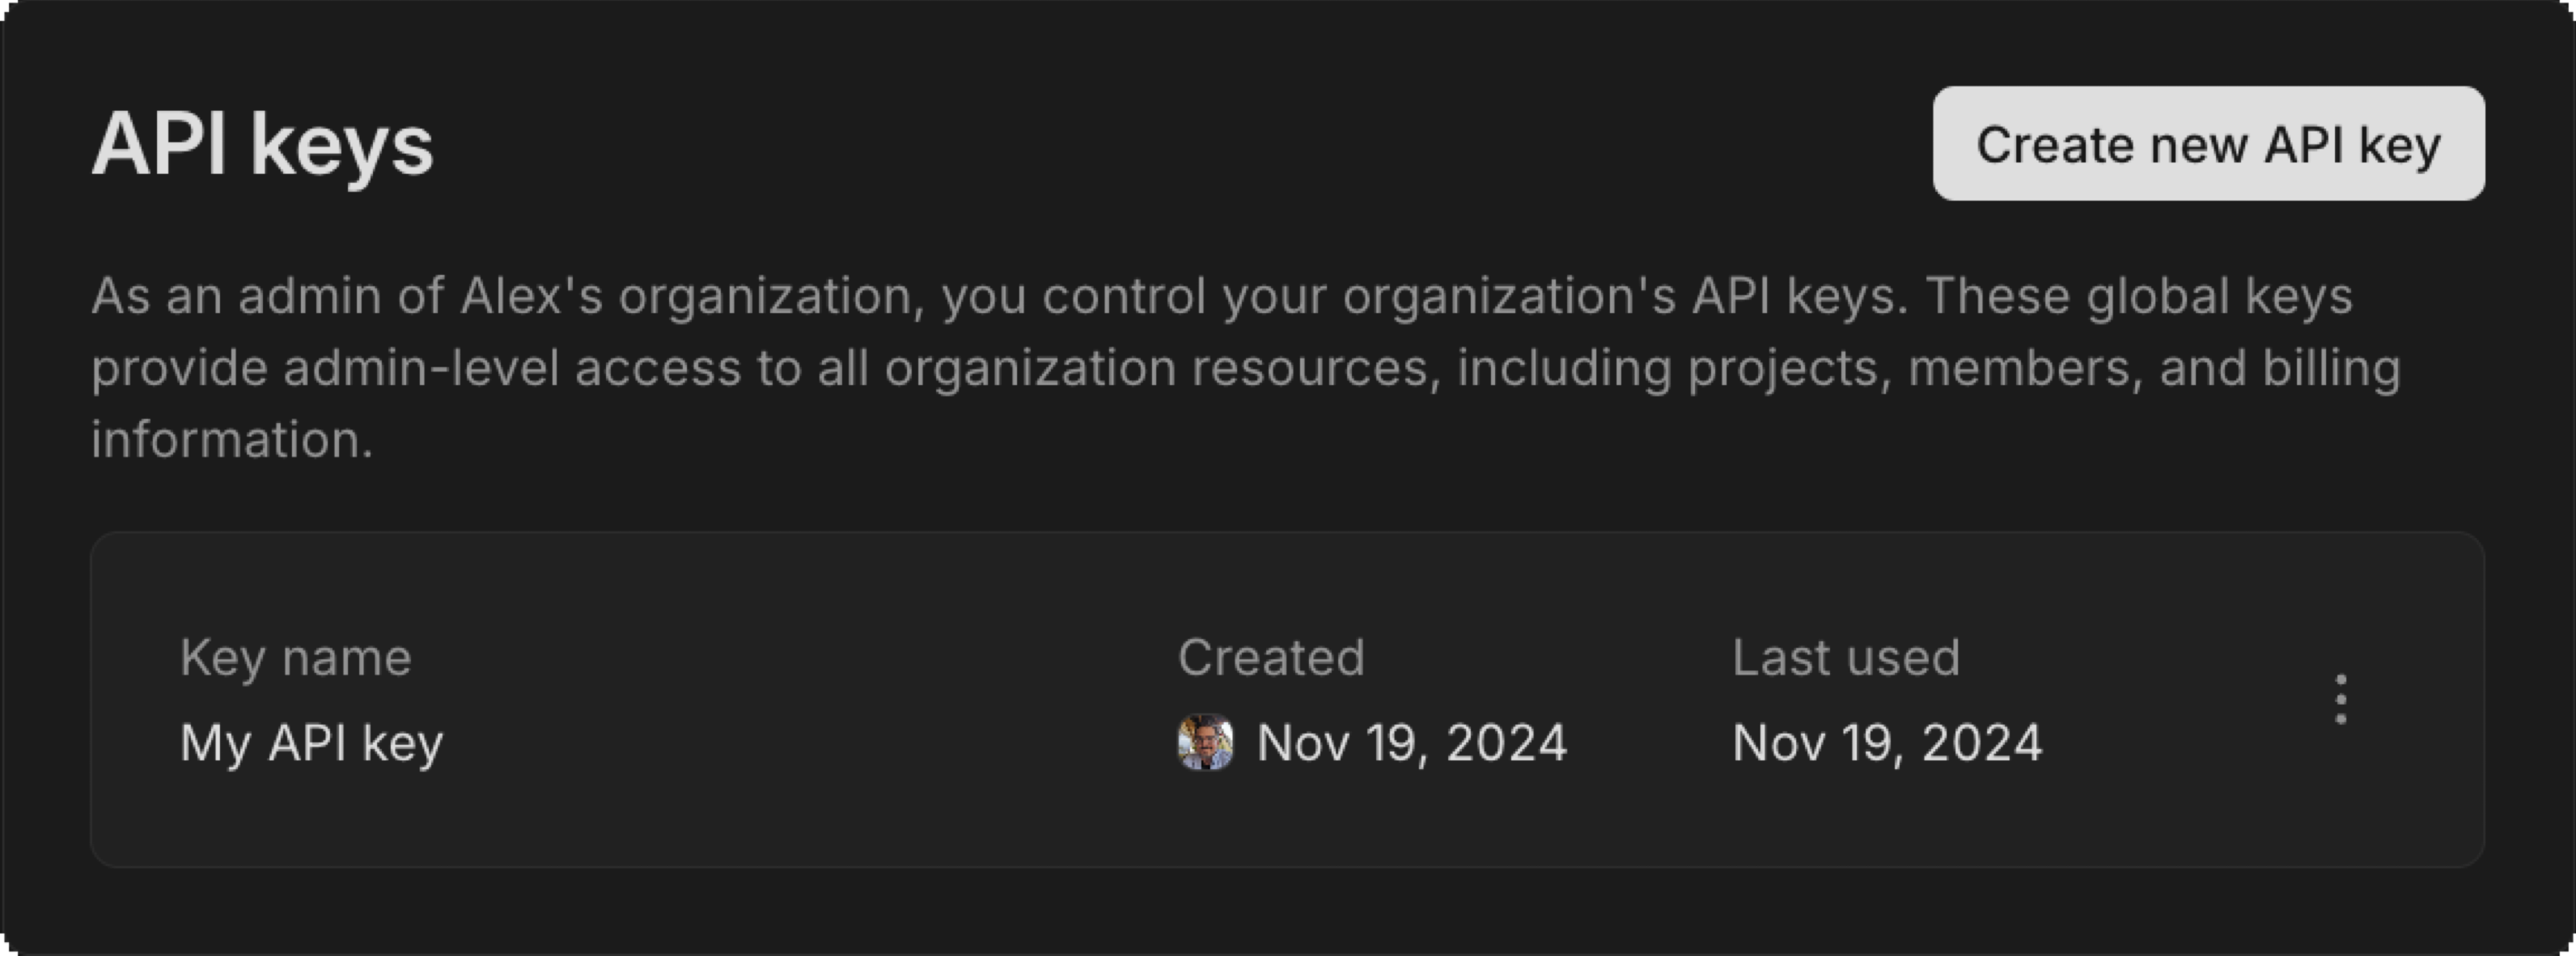The image size is (2576, 956).
Task: Click the word "information." ending the description
Action: tap(232, 440)
